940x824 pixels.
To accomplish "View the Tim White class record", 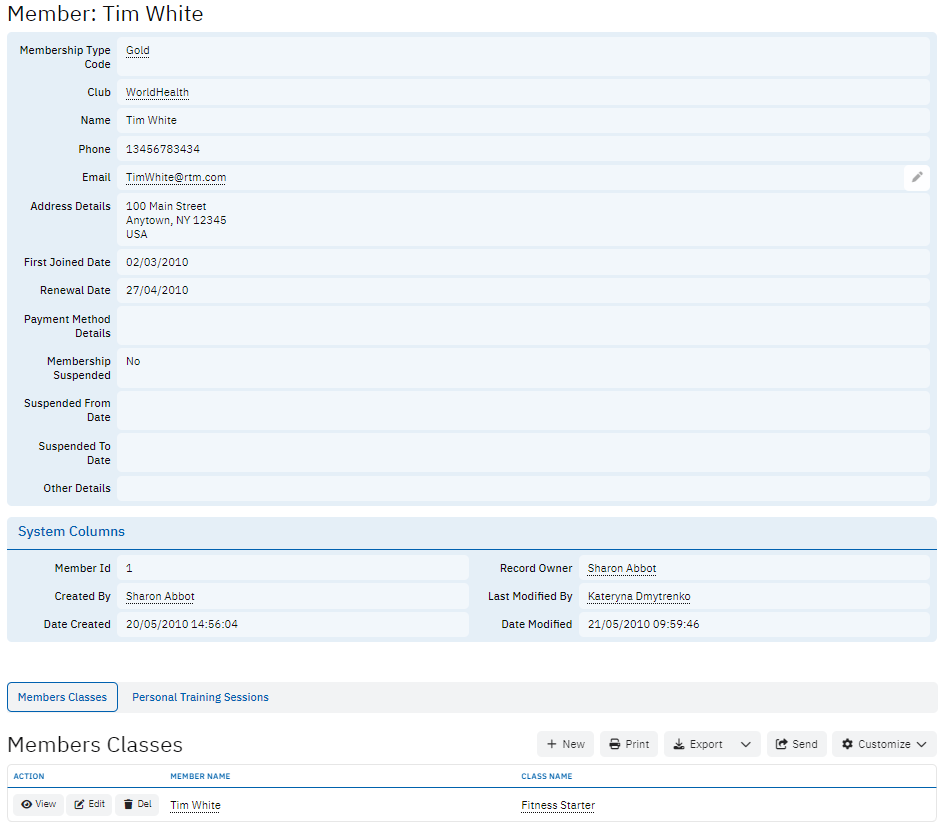I will (x=38, y=804).
